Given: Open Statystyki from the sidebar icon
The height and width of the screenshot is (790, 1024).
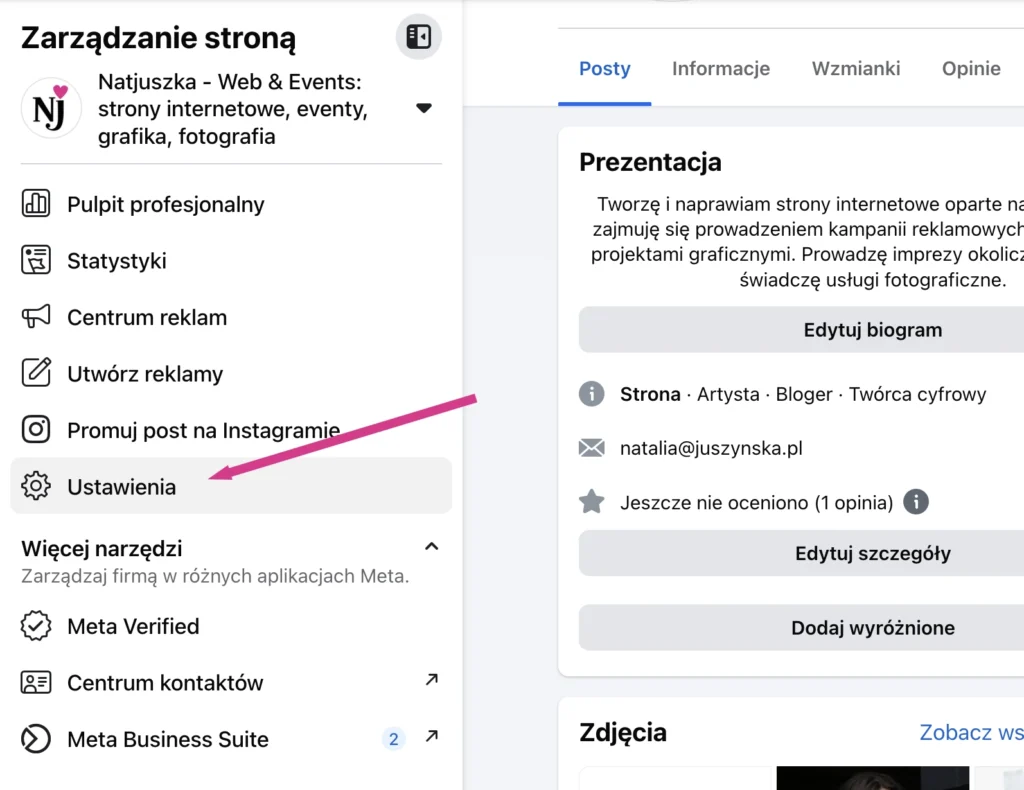Looking at the screenshot, I should 36,261.
